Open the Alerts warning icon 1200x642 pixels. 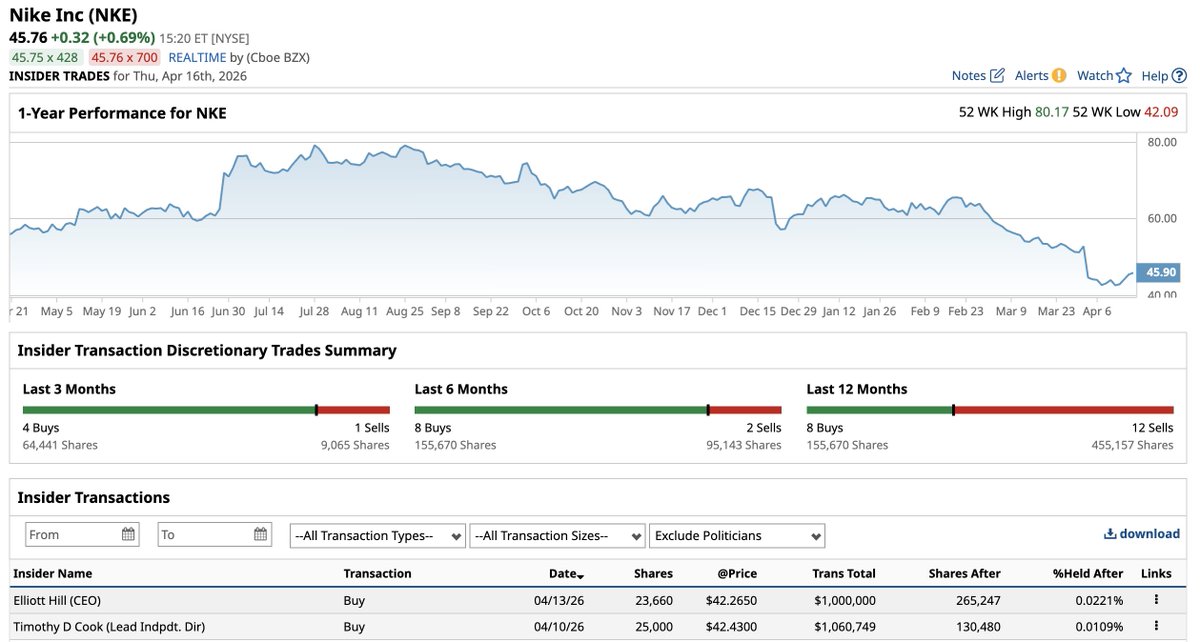[1059, 76]
